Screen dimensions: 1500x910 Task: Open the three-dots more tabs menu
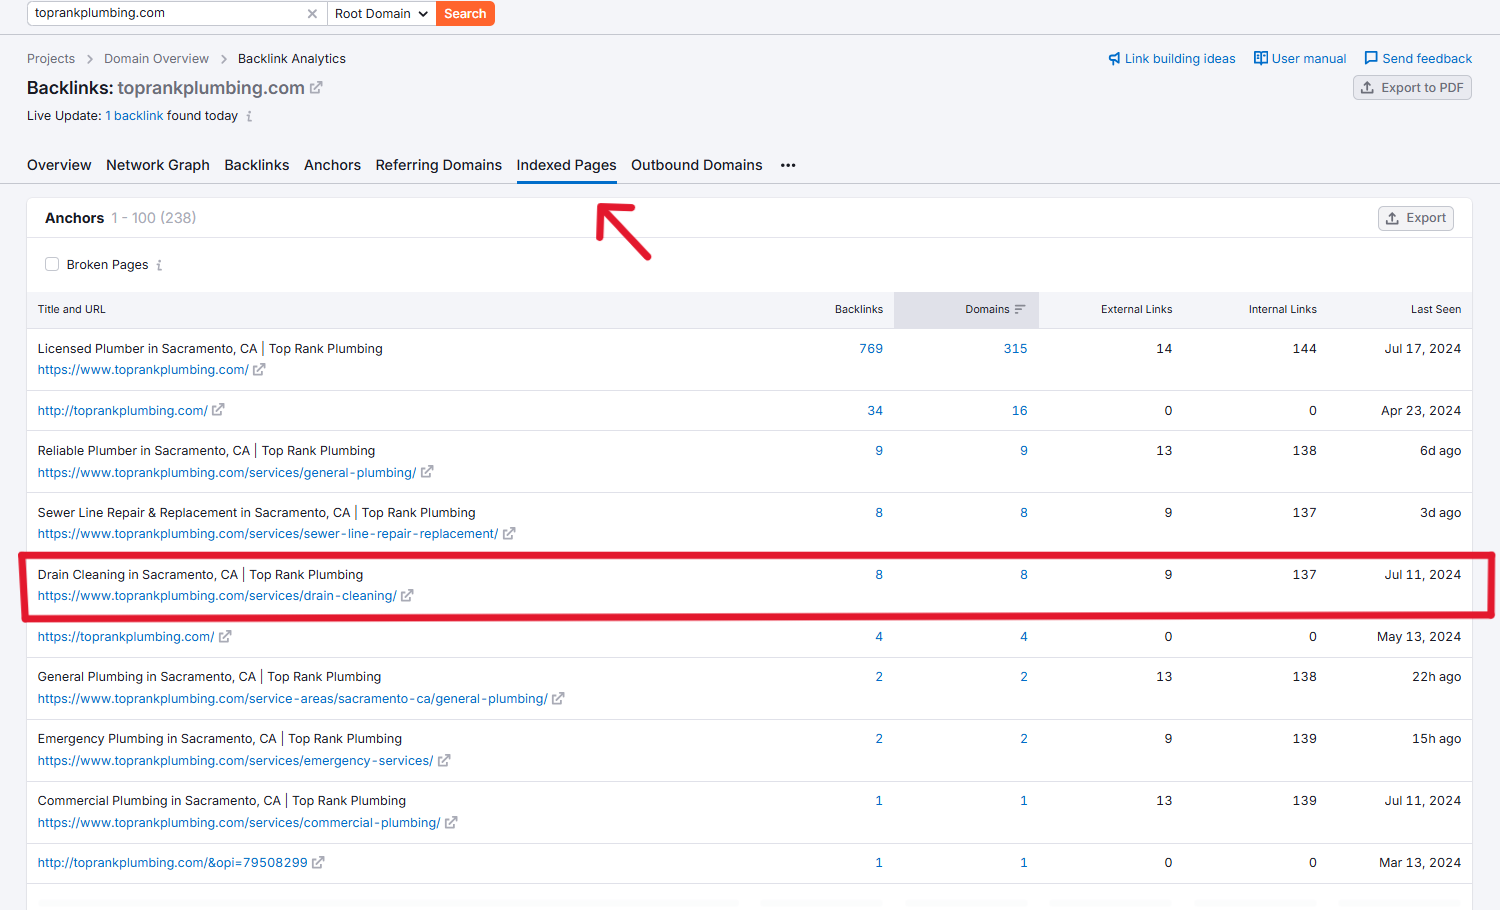click(788, 166)
